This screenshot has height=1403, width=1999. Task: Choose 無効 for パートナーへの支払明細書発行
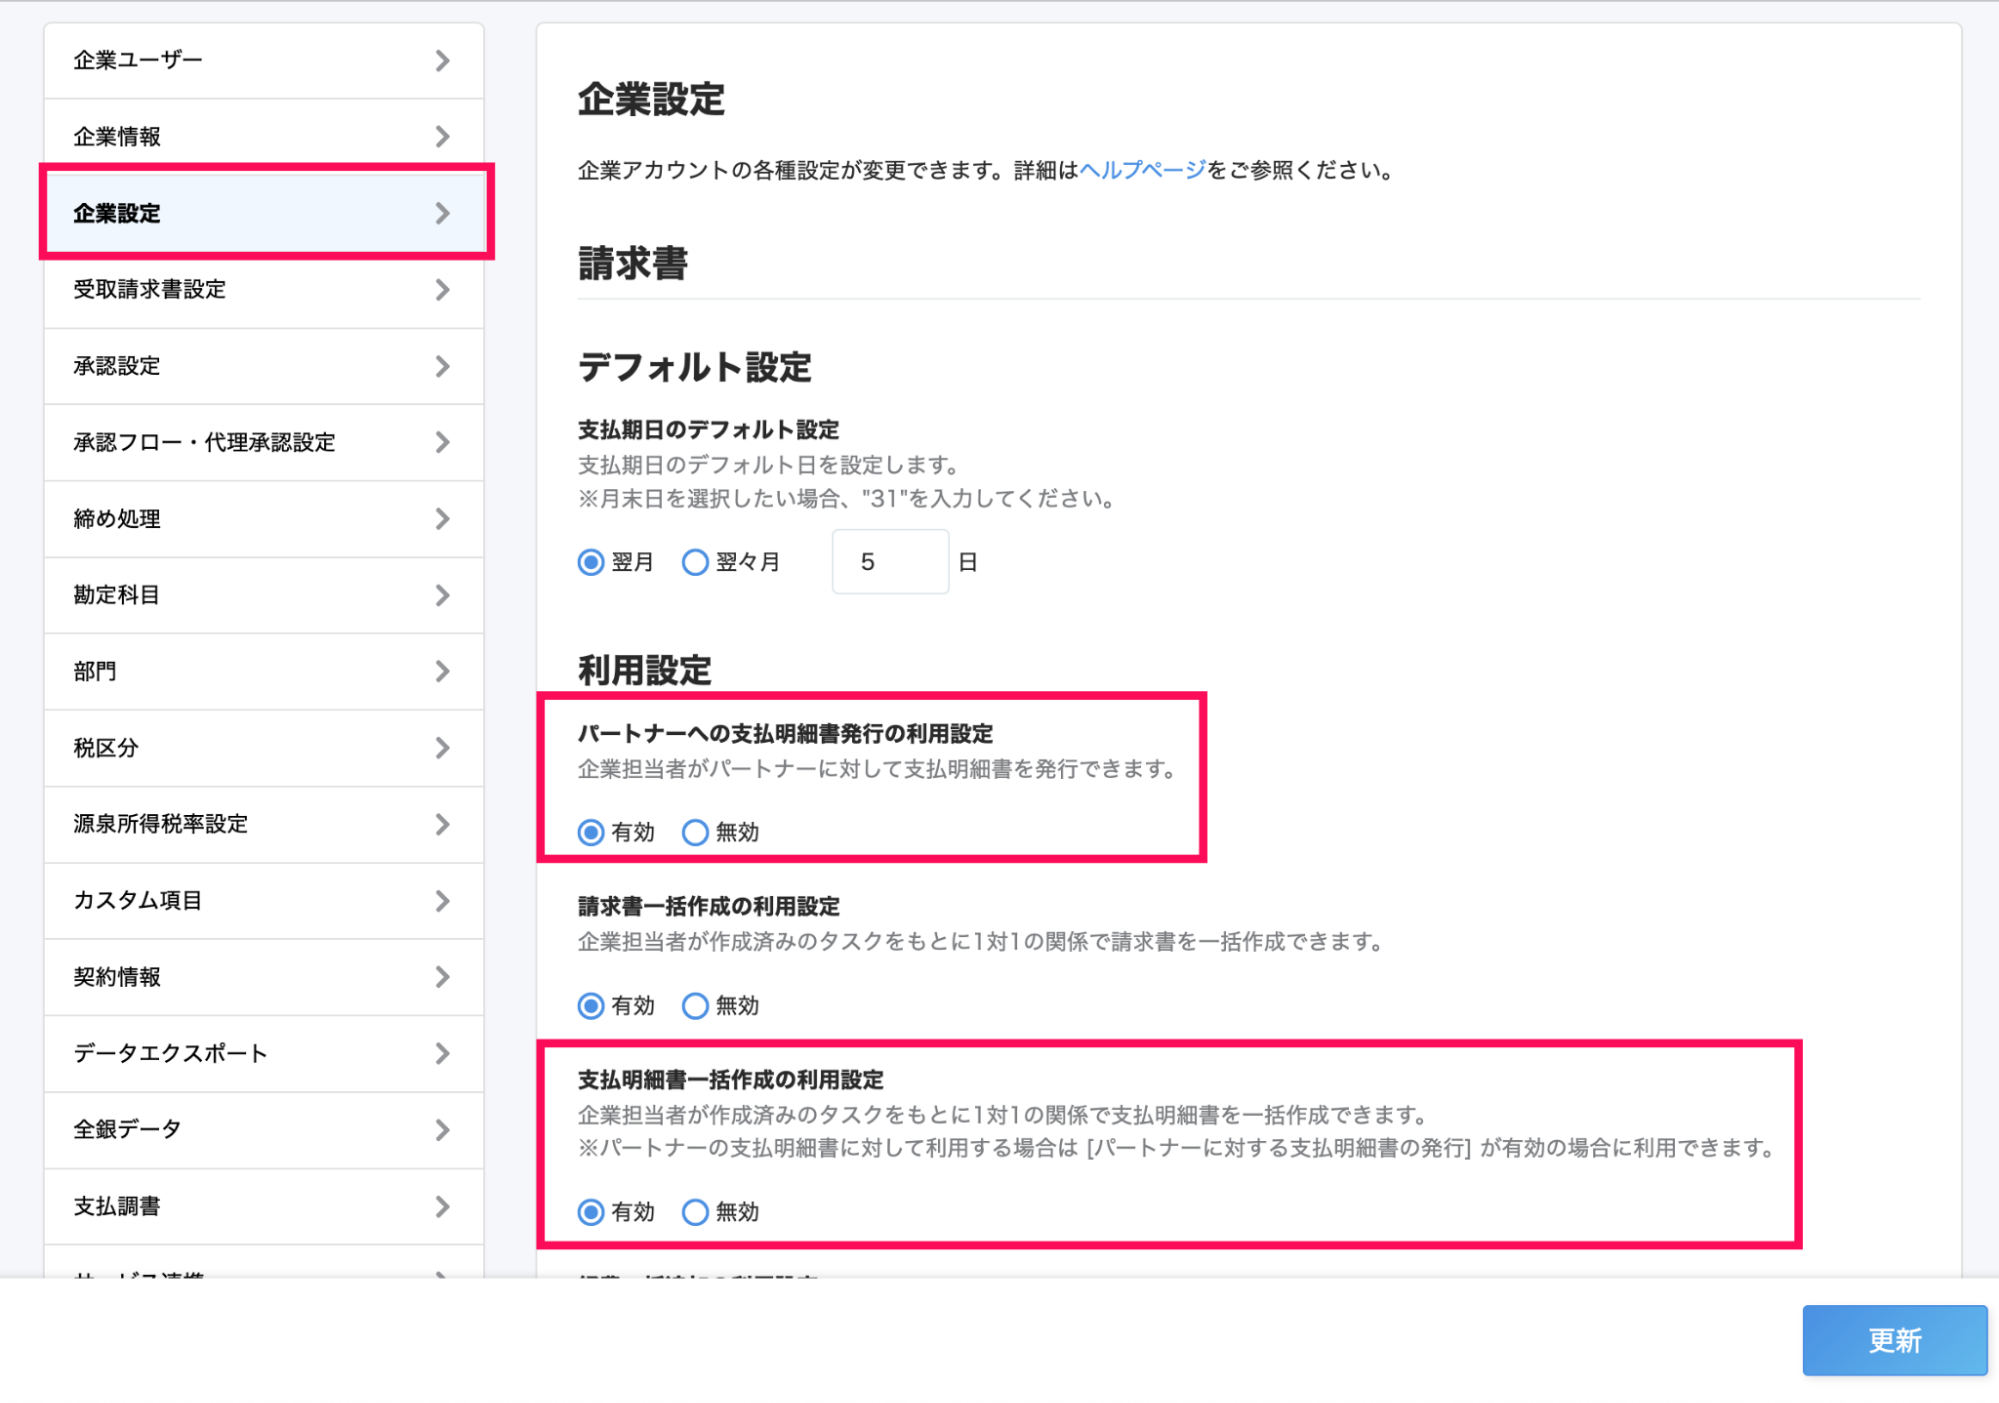[695, 832]
